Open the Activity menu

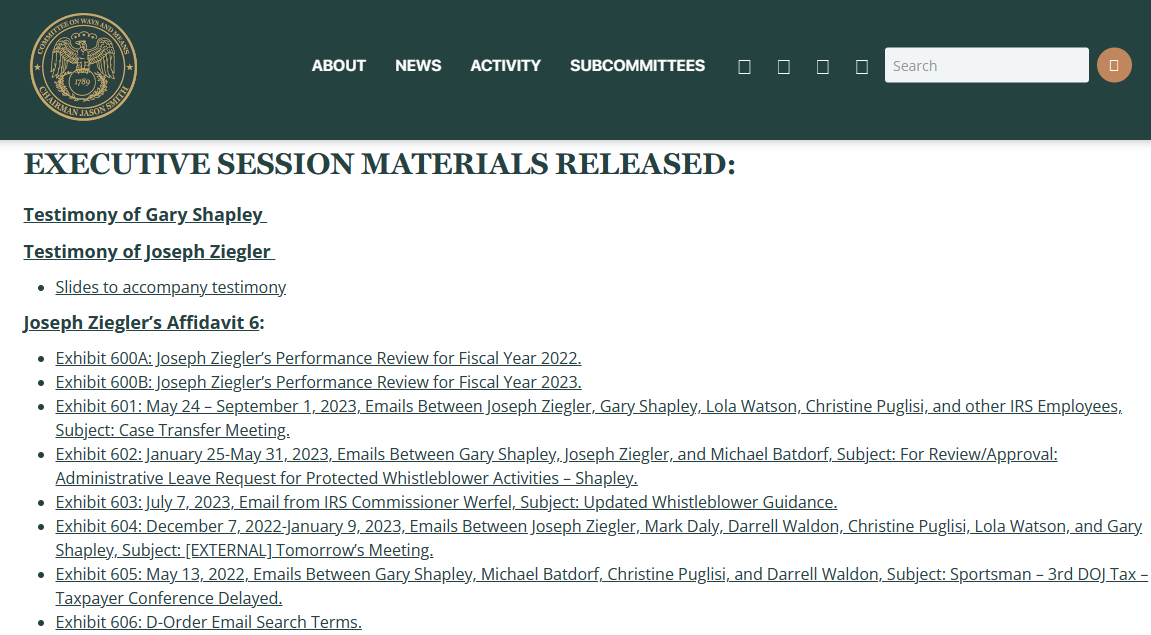click(x=506, y=65)
